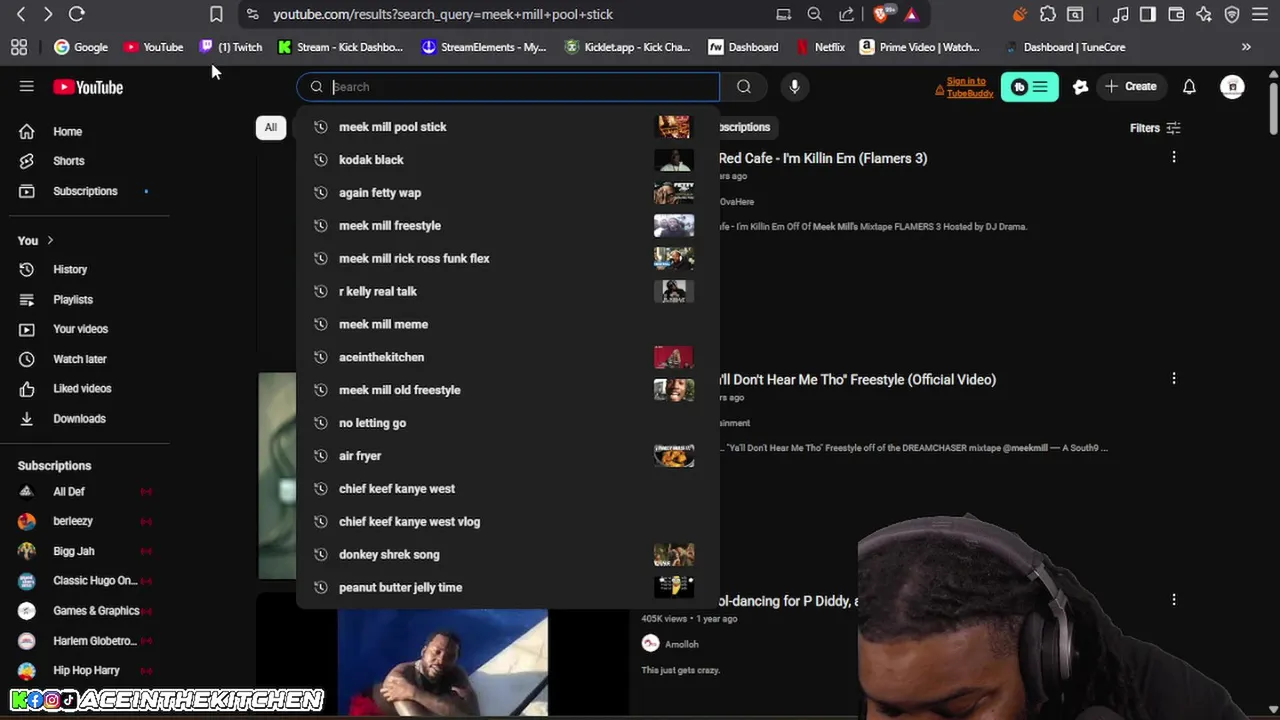Open the extensions puzzle piece menu
Screen dimensions: 1280x720
pos(1047,14)
